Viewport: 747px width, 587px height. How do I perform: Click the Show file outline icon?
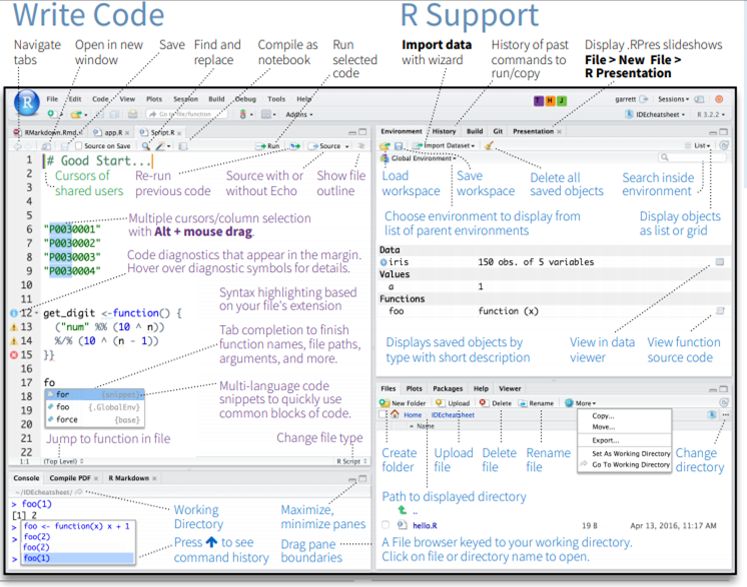(x=361, y=146)
